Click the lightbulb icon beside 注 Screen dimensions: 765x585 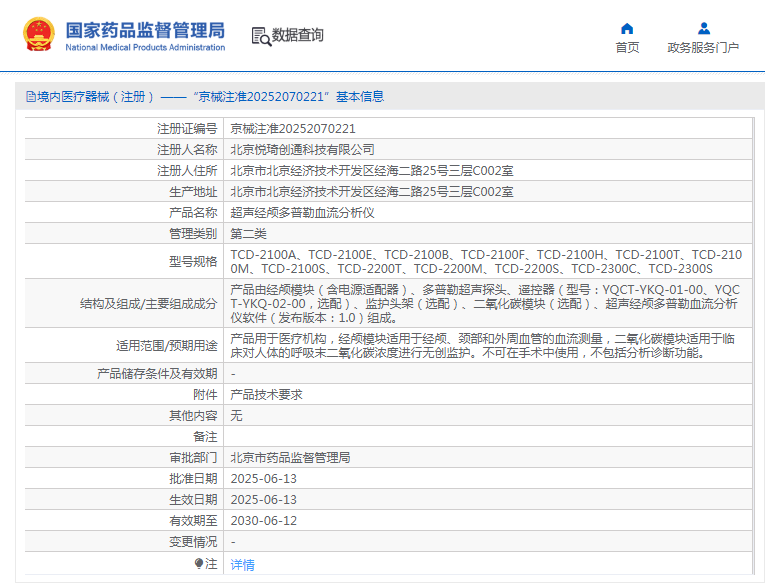coord(199,564)
